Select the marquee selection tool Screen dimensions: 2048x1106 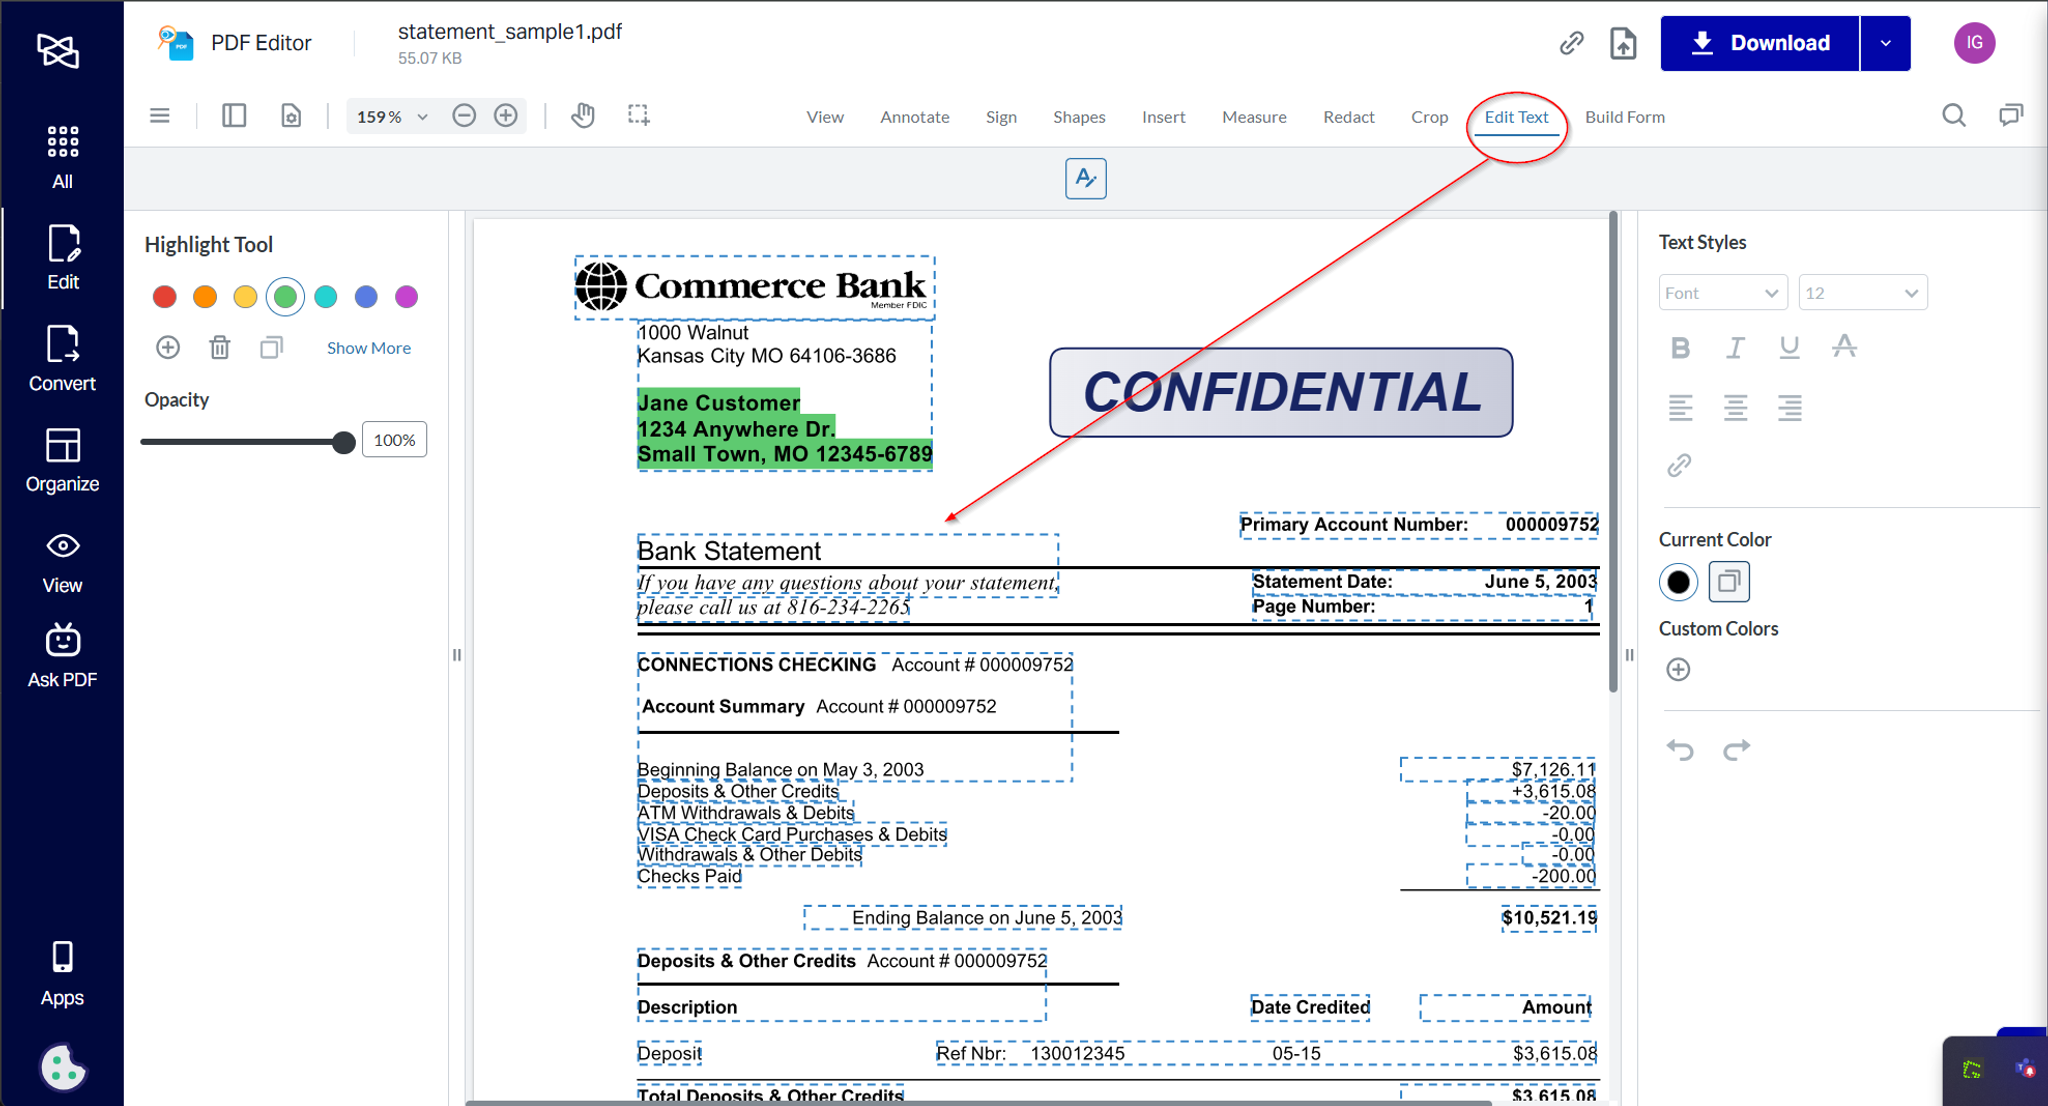[638, 116]
